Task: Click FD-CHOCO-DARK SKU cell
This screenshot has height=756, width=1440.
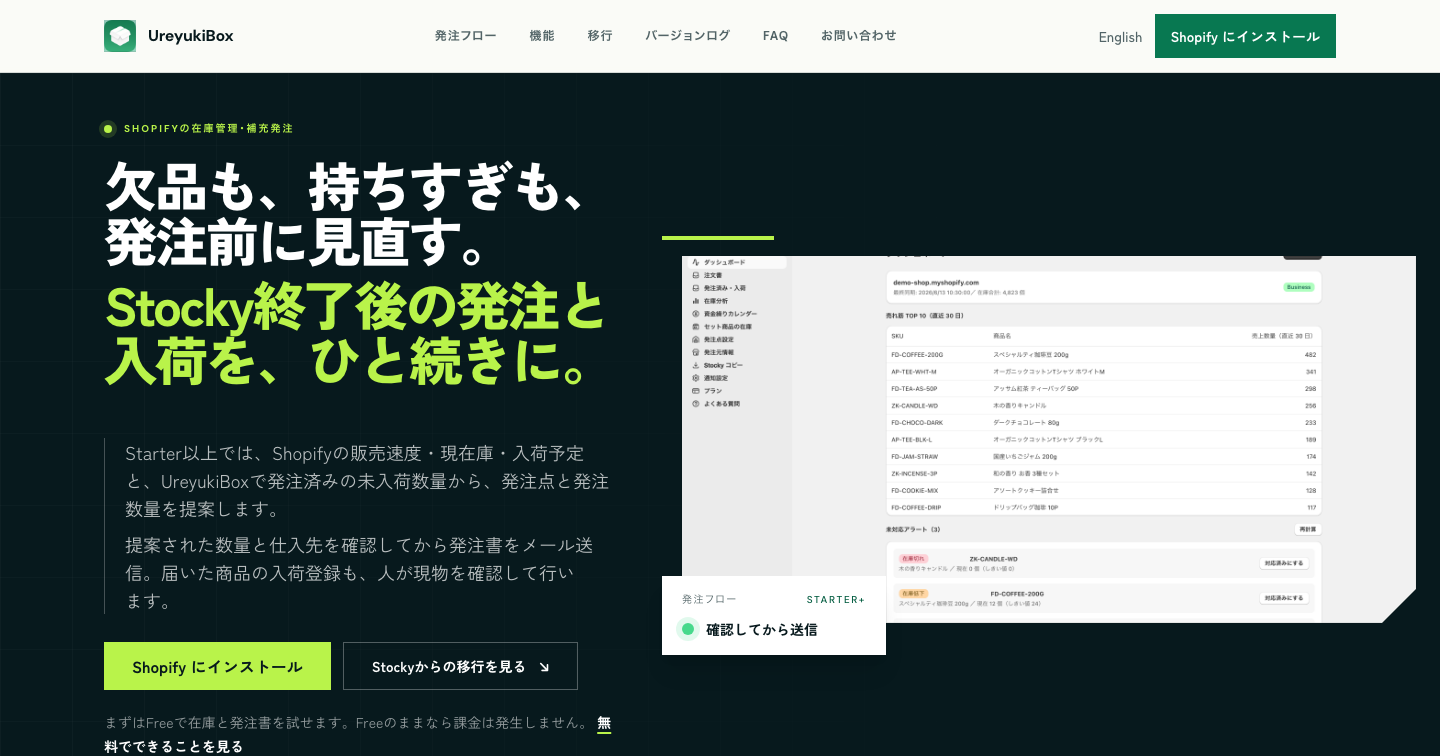Action: coord(917,423)
